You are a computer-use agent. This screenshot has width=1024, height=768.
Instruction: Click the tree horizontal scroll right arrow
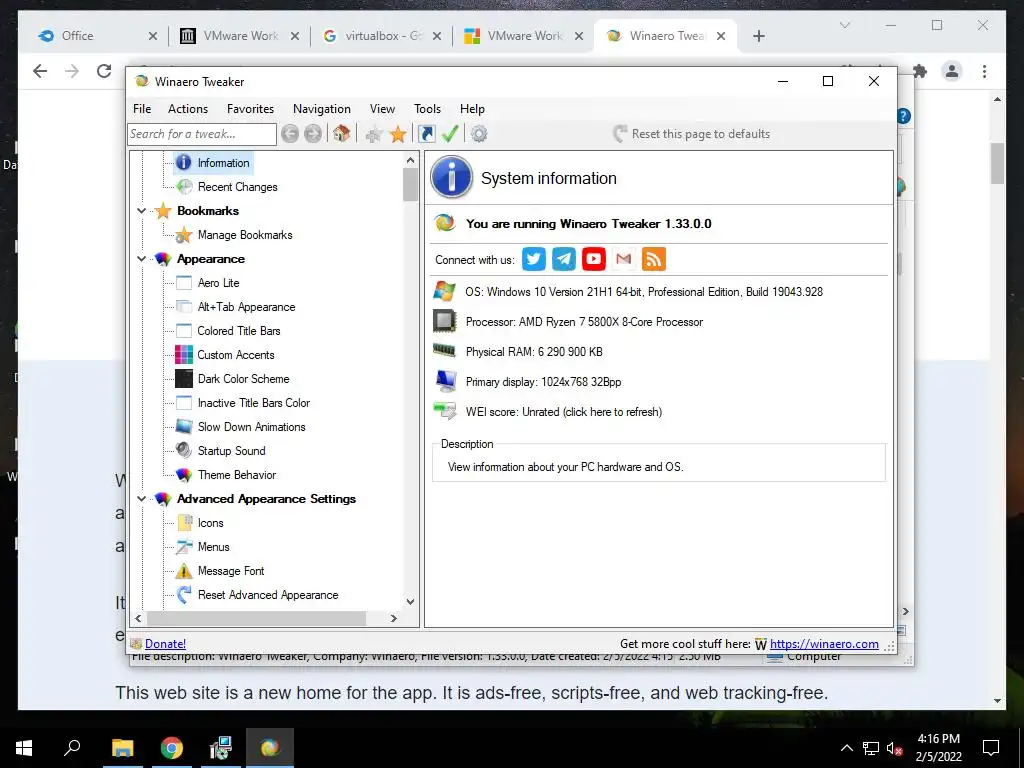[393, 618]
